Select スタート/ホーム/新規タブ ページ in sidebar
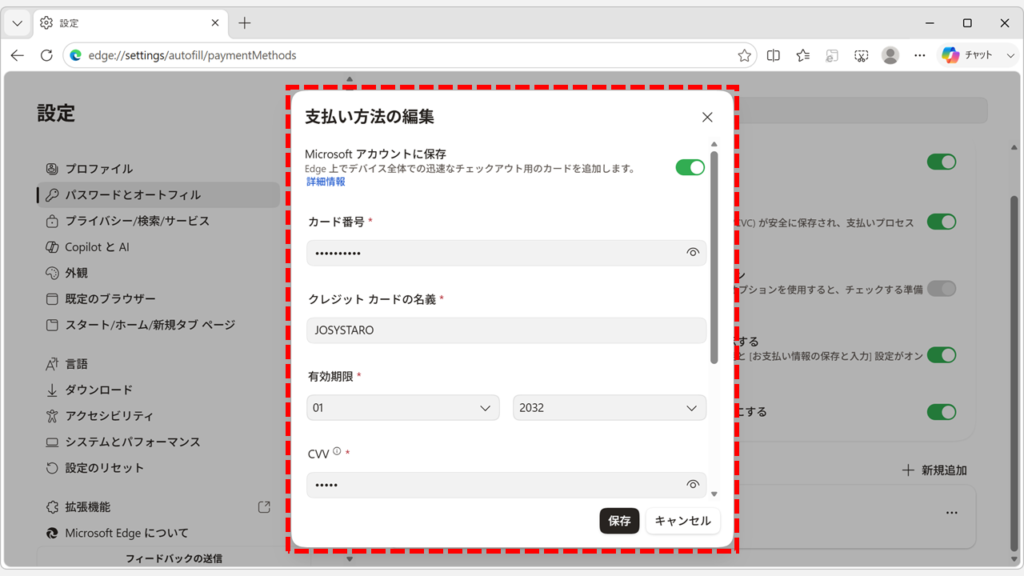Image resolution: width=1024 pixels, height=576 pixels. point(159,325)
